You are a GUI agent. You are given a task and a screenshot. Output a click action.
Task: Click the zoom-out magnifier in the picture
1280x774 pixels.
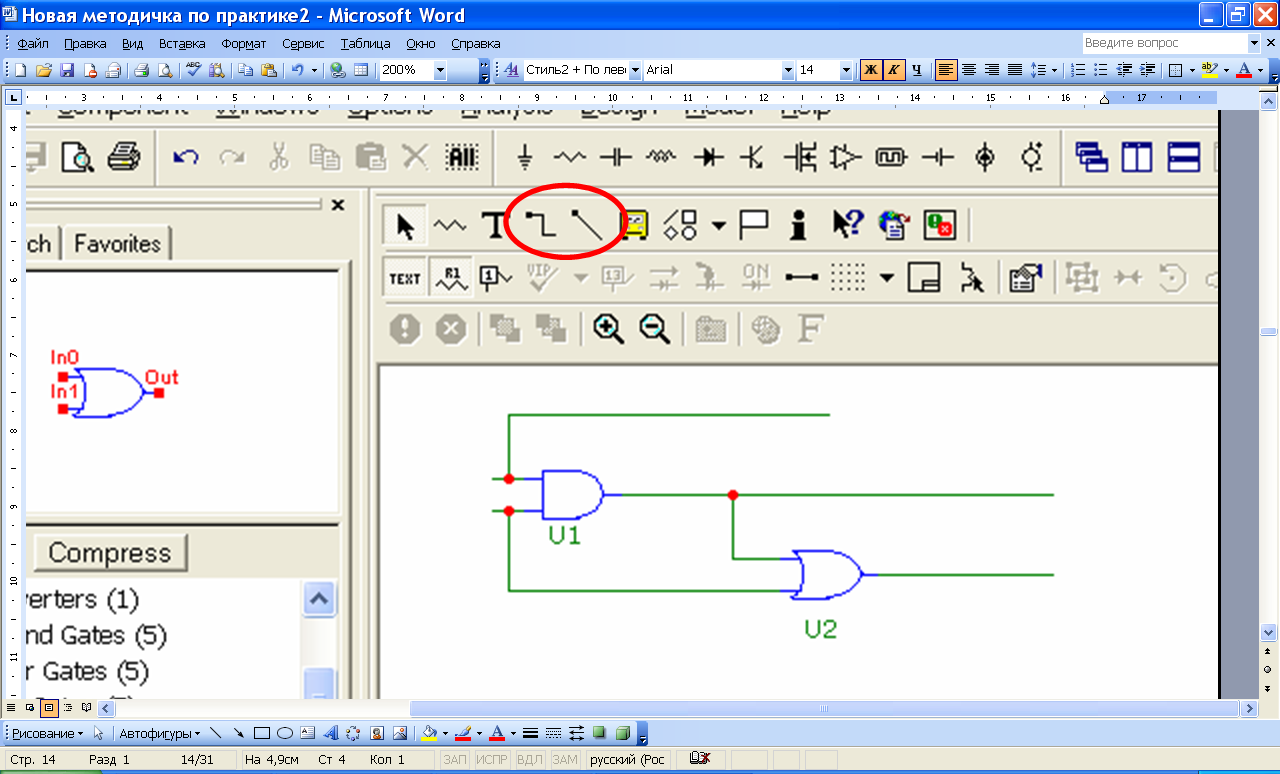[x=654, y=328]
